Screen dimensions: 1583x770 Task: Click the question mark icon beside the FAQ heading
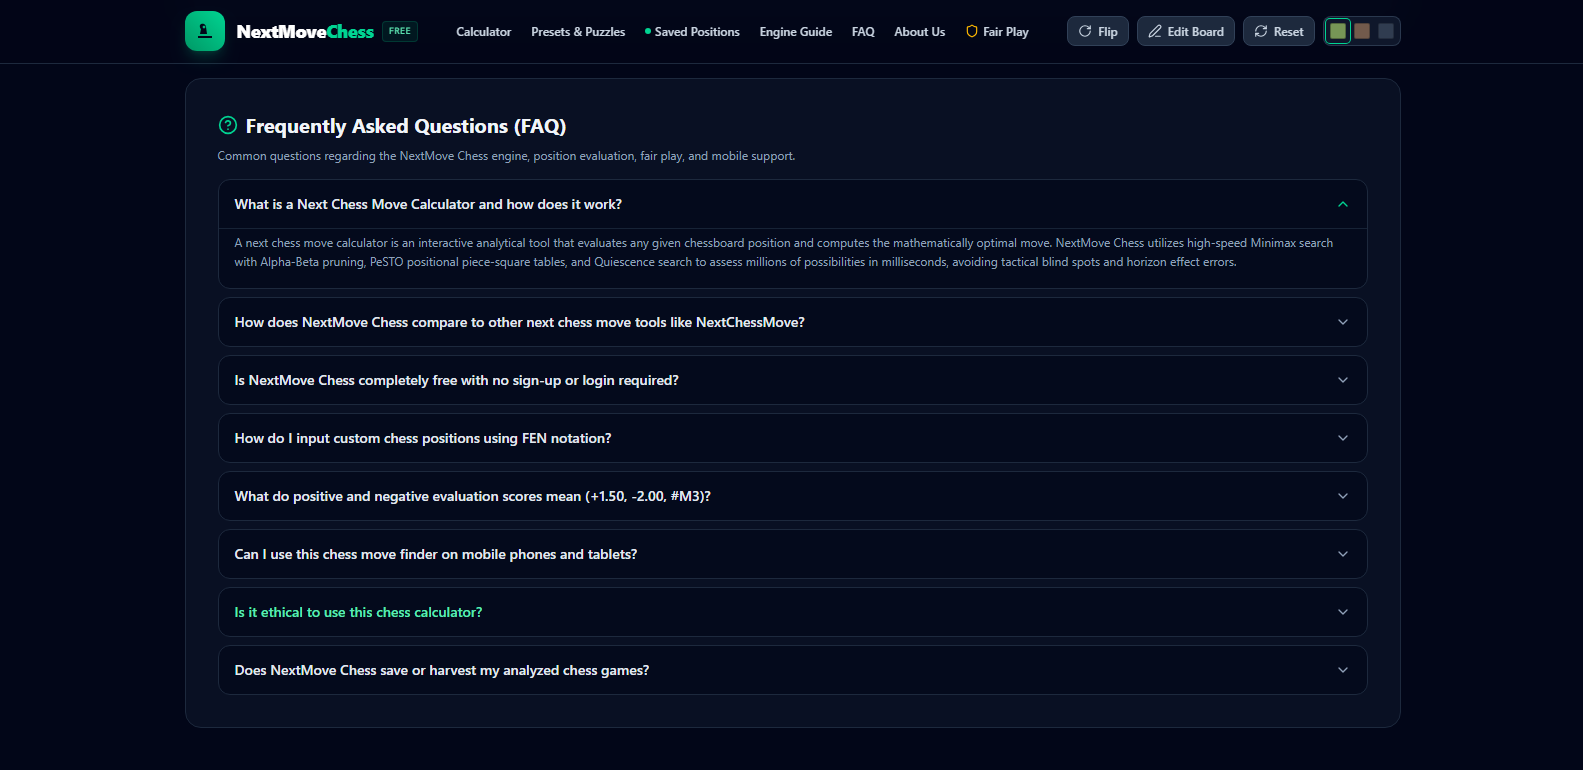click(x=228, y=125)
